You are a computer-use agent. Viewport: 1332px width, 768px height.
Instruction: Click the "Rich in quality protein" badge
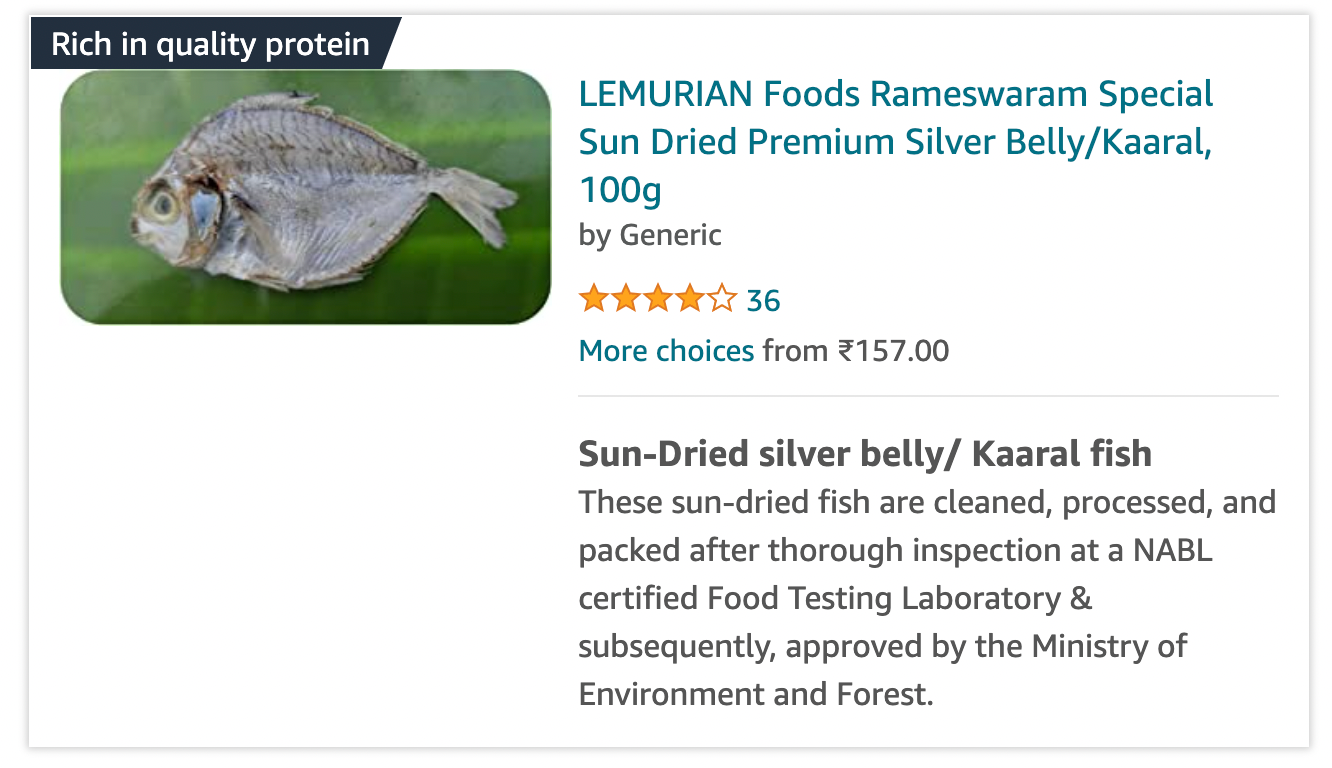210,44
